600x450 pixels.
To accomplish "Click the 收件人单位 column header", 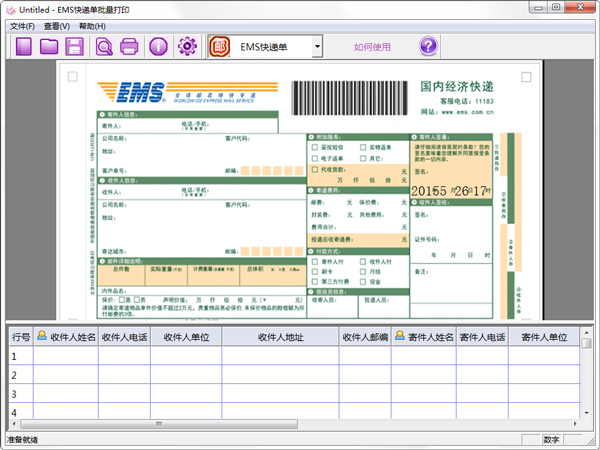I will pos(186,337).
